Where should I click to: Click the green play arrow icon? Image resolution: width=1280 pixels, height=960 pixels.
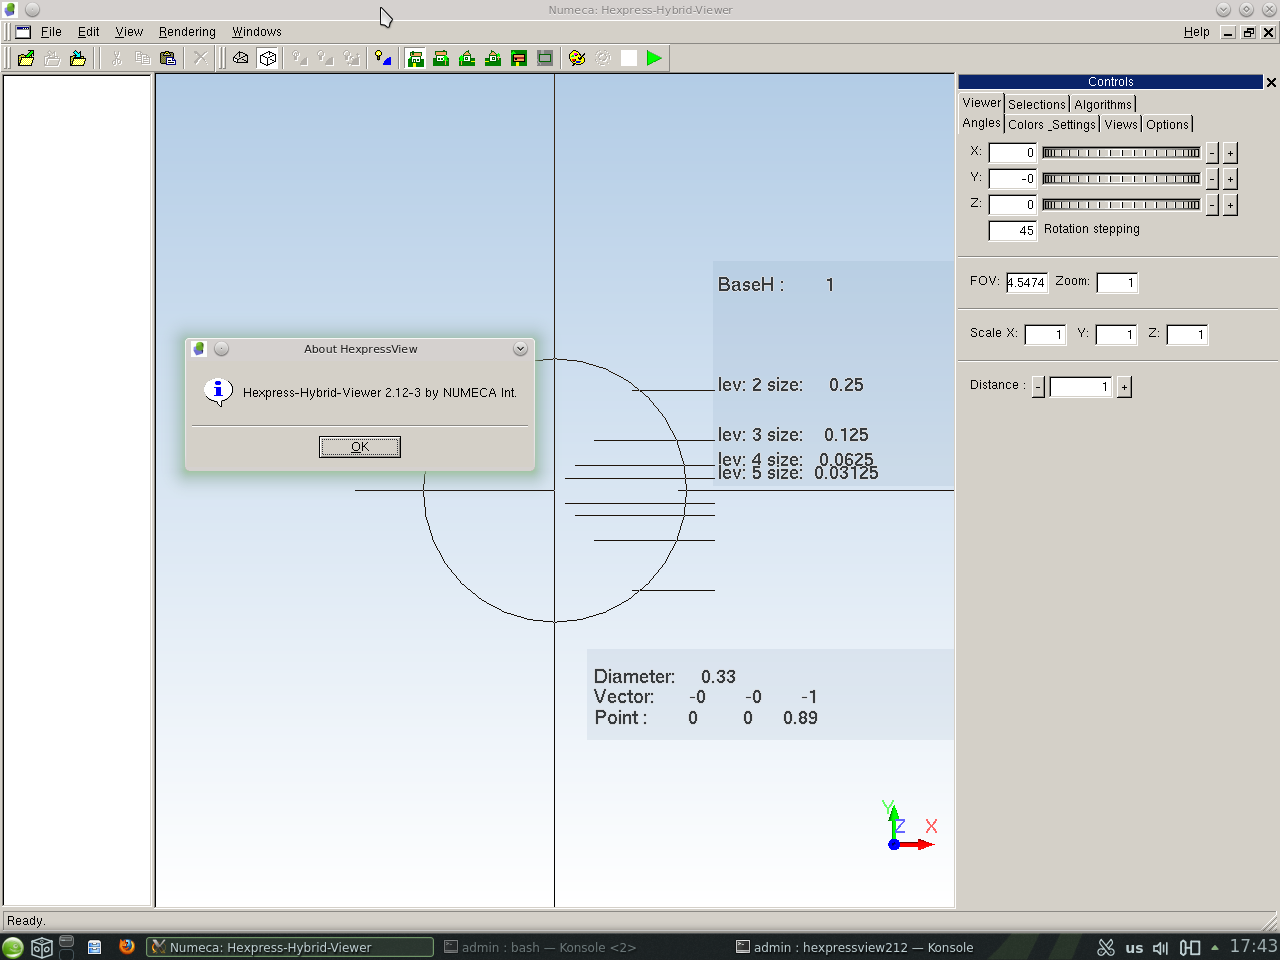click(654, 58)
